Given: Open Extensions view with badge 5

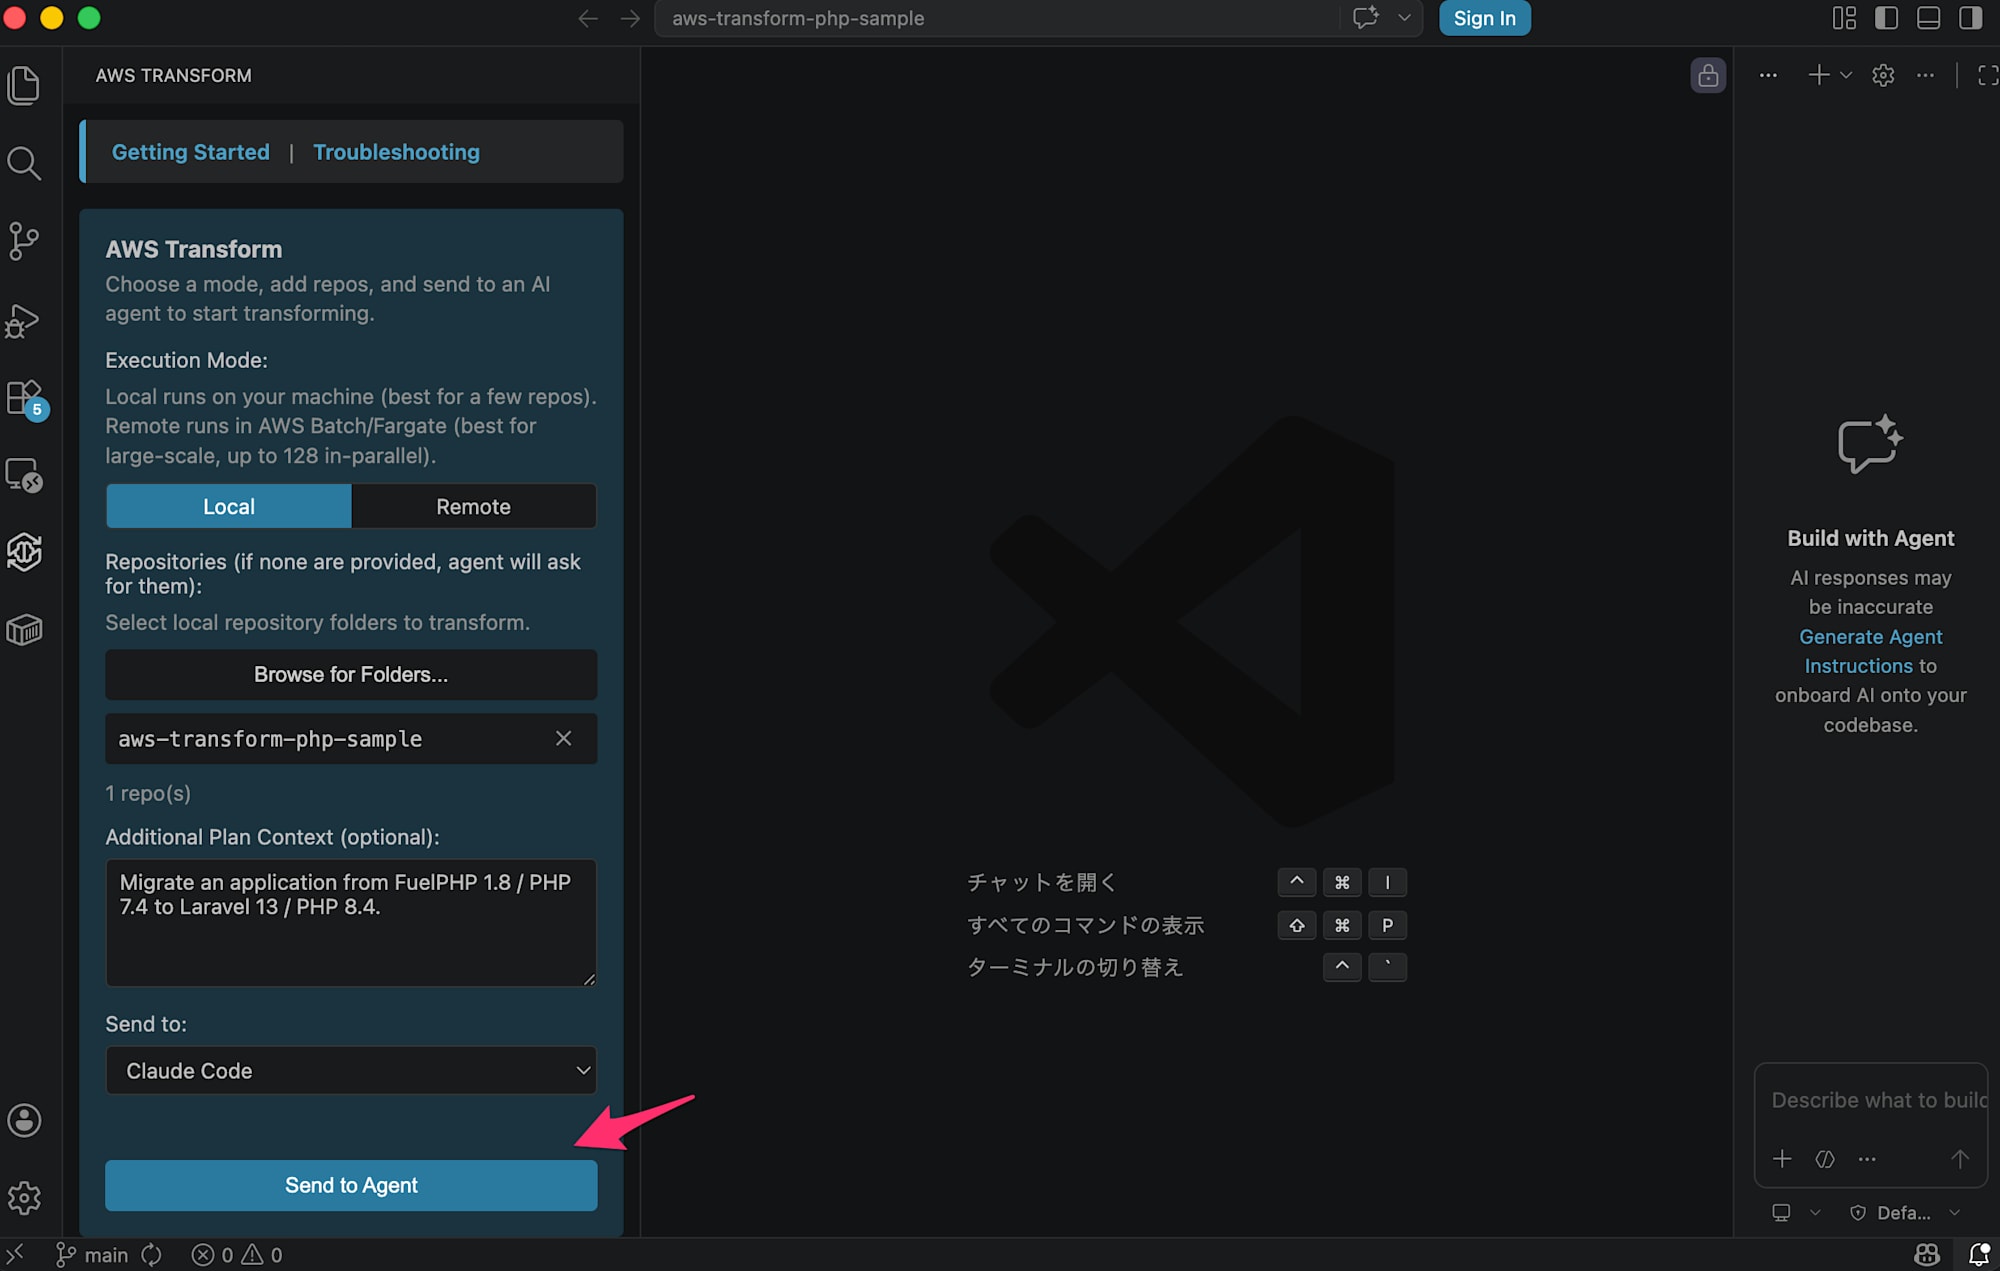Looking at the screenshot, I should tap(24, 398).
